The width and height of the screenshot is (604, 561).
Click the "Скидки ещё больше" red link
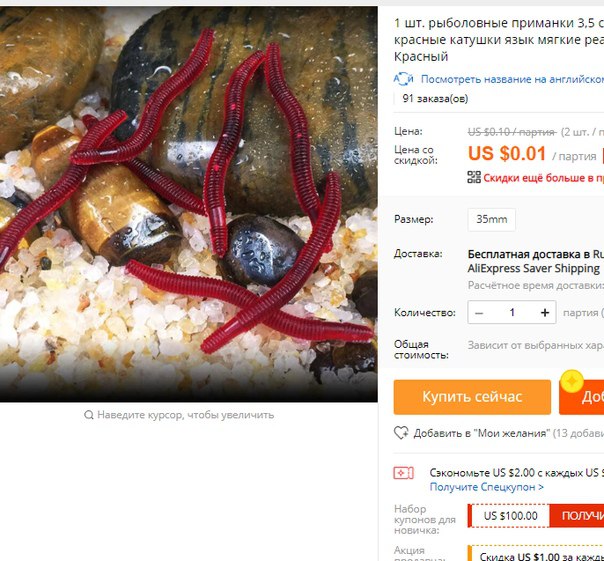(544, 178)
